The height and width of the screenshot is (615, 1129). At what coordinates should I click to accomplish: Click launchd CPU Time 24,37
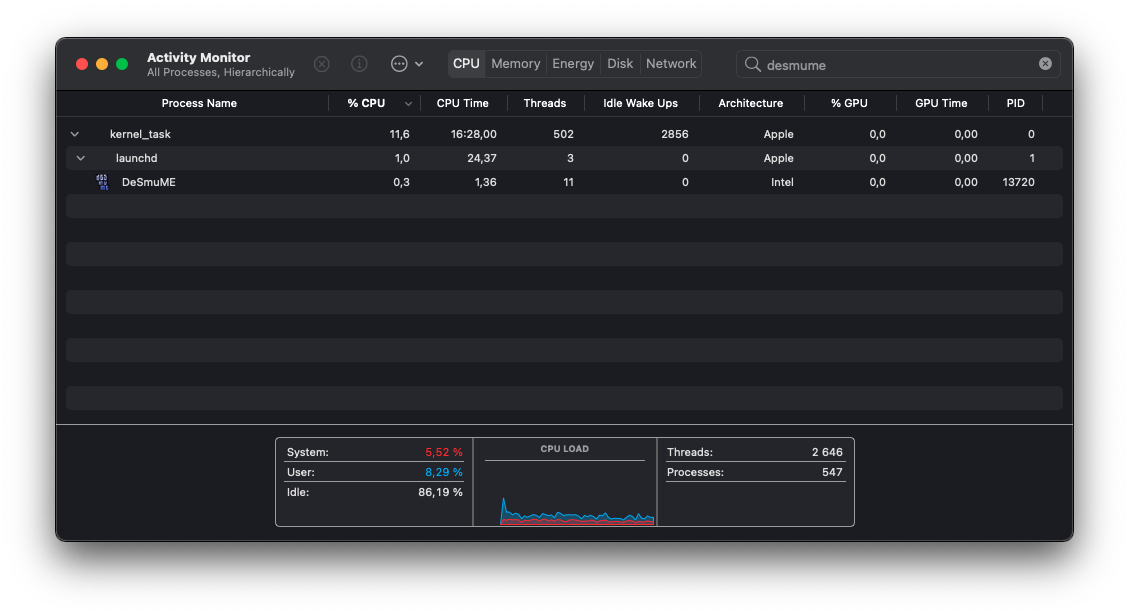(482, 158)
